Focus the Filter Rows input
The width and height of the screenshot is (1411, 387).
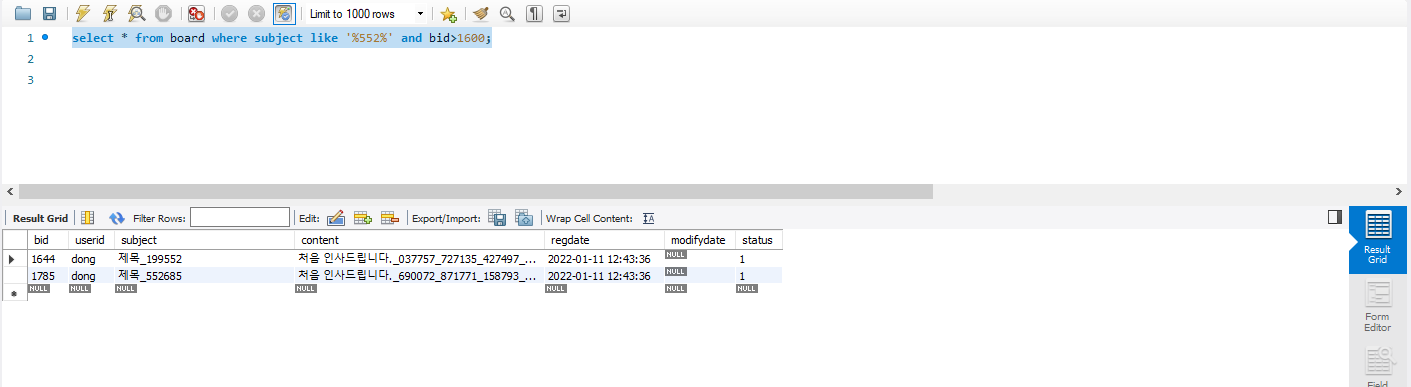[x=240, y=218]
